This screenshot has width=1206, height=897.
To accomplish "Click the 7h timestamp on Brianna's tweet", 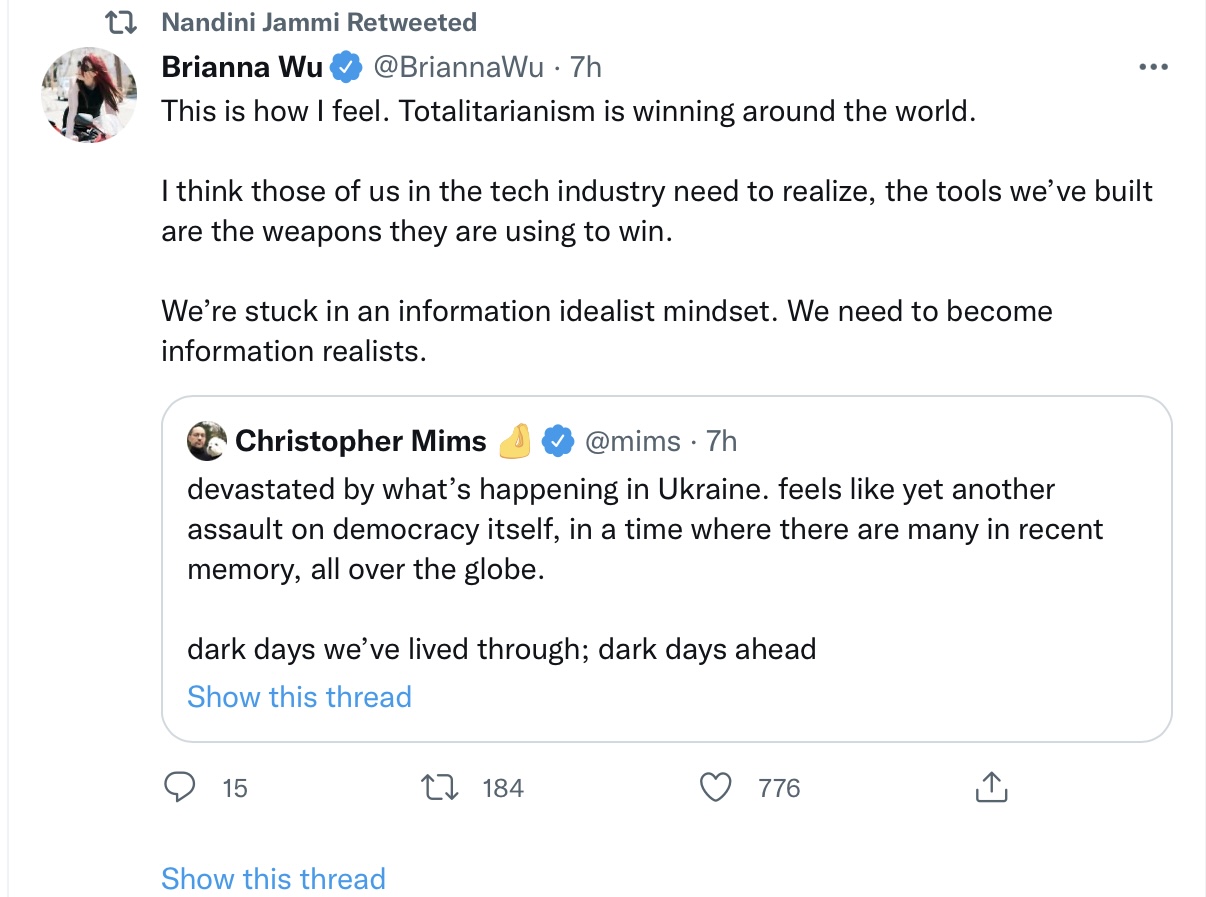I will [586, 67].
